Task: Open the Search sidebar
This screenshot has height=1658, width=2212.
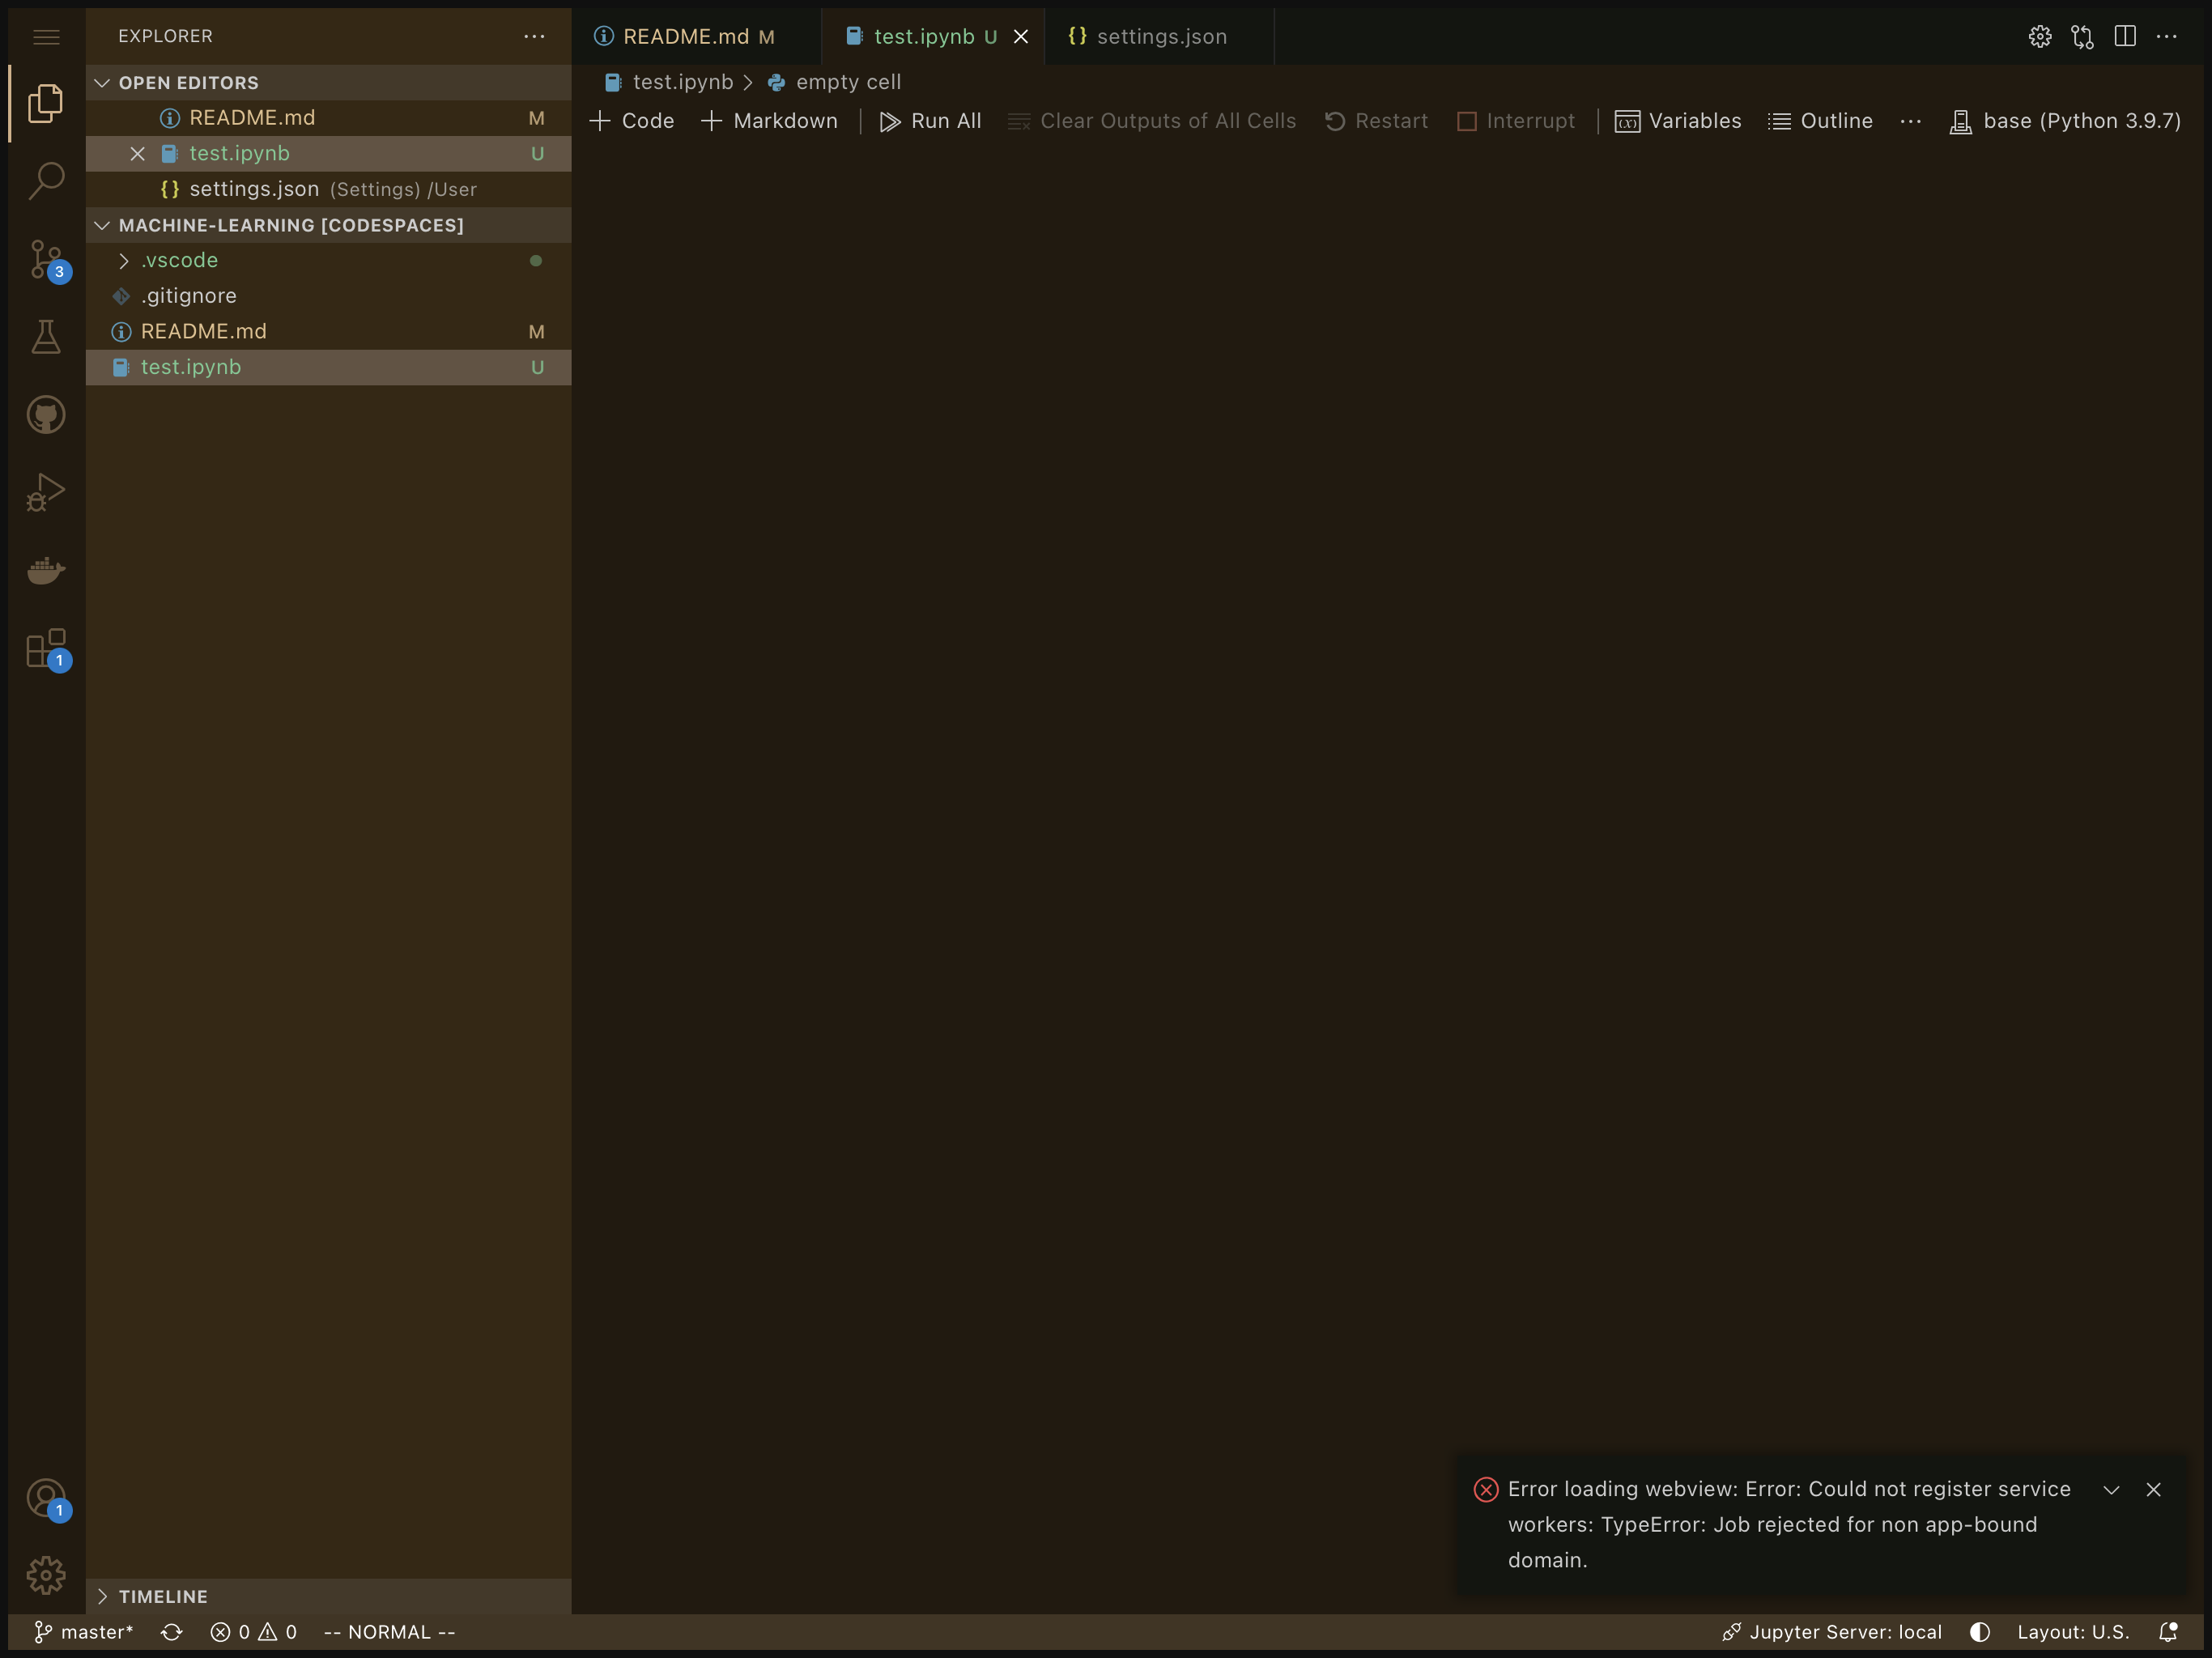Action: click(x=46, y=180)
